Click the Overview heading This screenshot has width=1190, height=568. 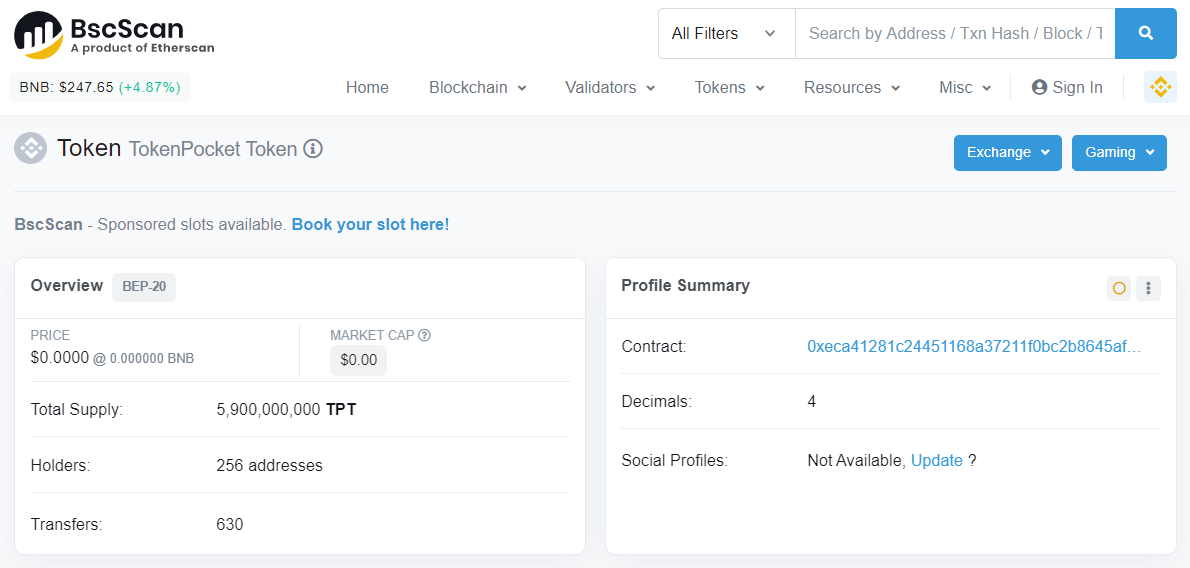click(x=67, y=286)
